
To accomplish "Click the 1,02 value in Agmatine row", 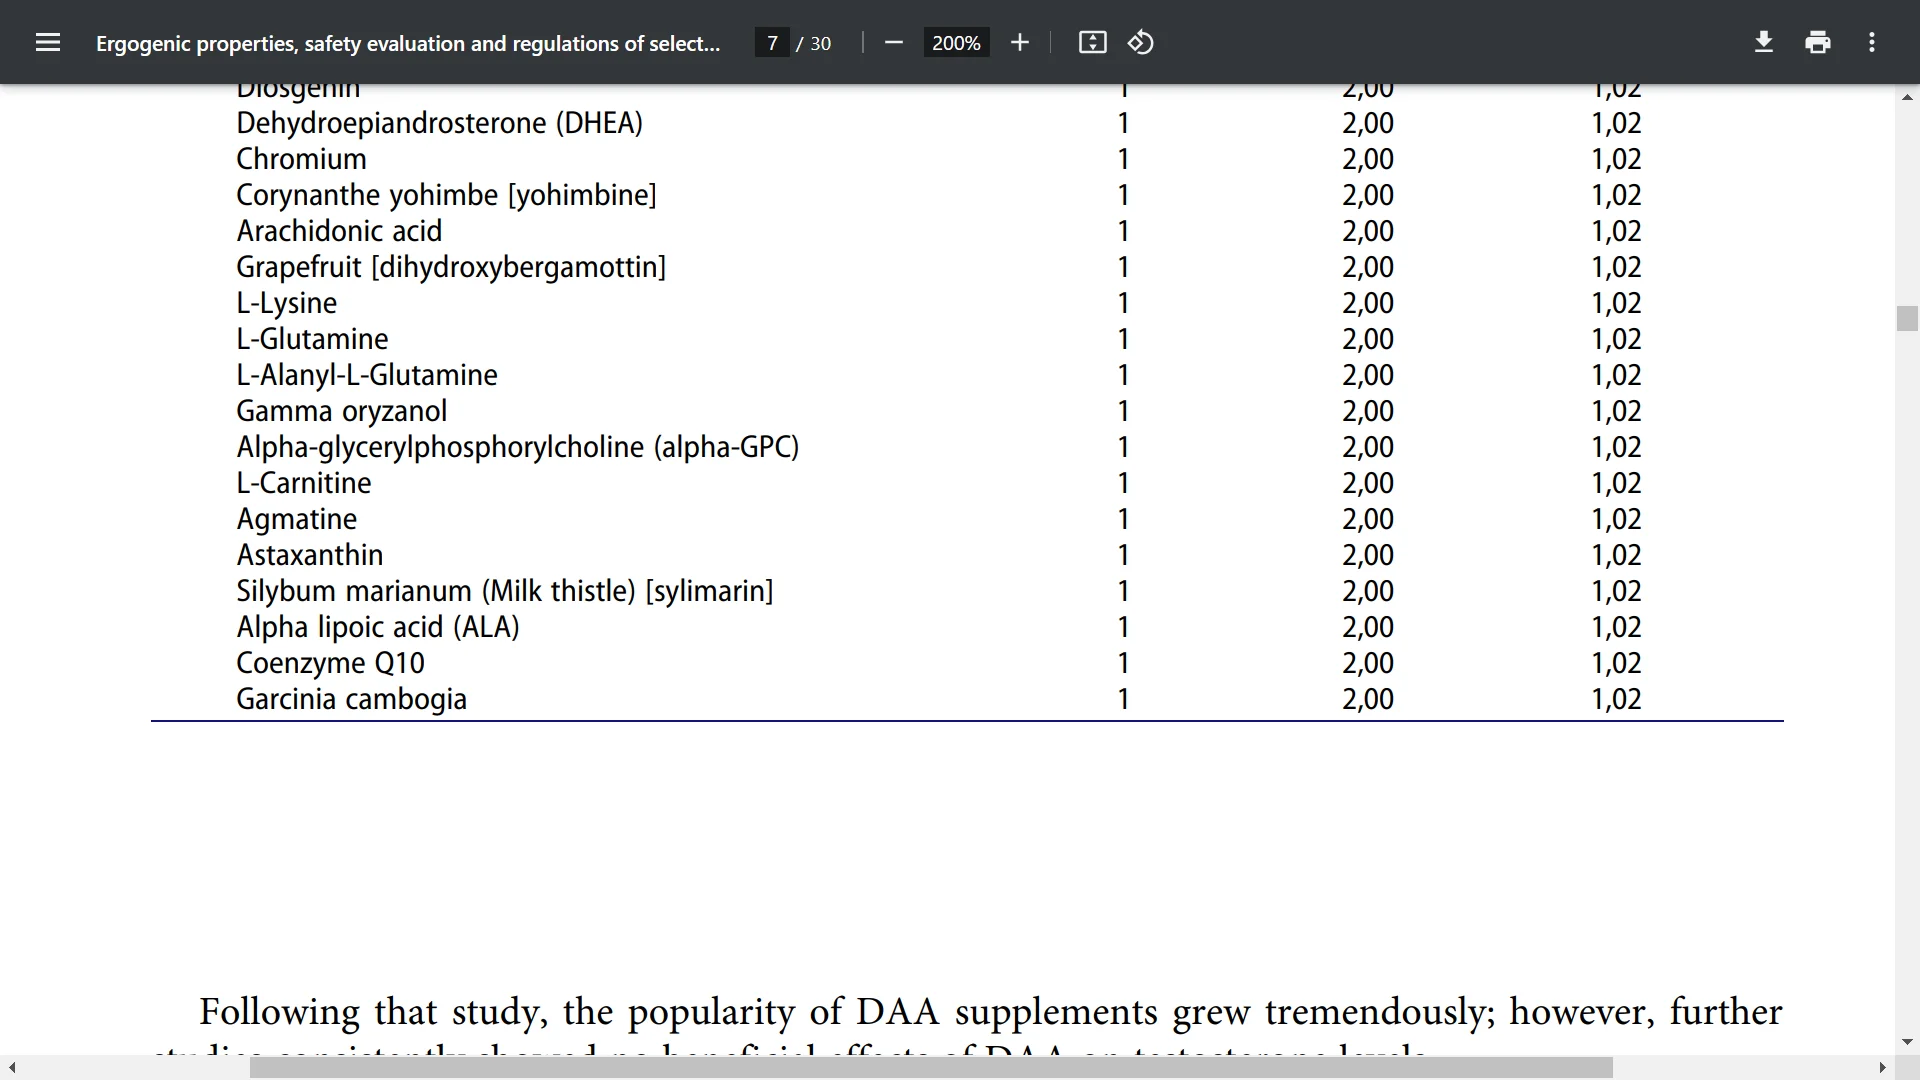I will 1616,519.
